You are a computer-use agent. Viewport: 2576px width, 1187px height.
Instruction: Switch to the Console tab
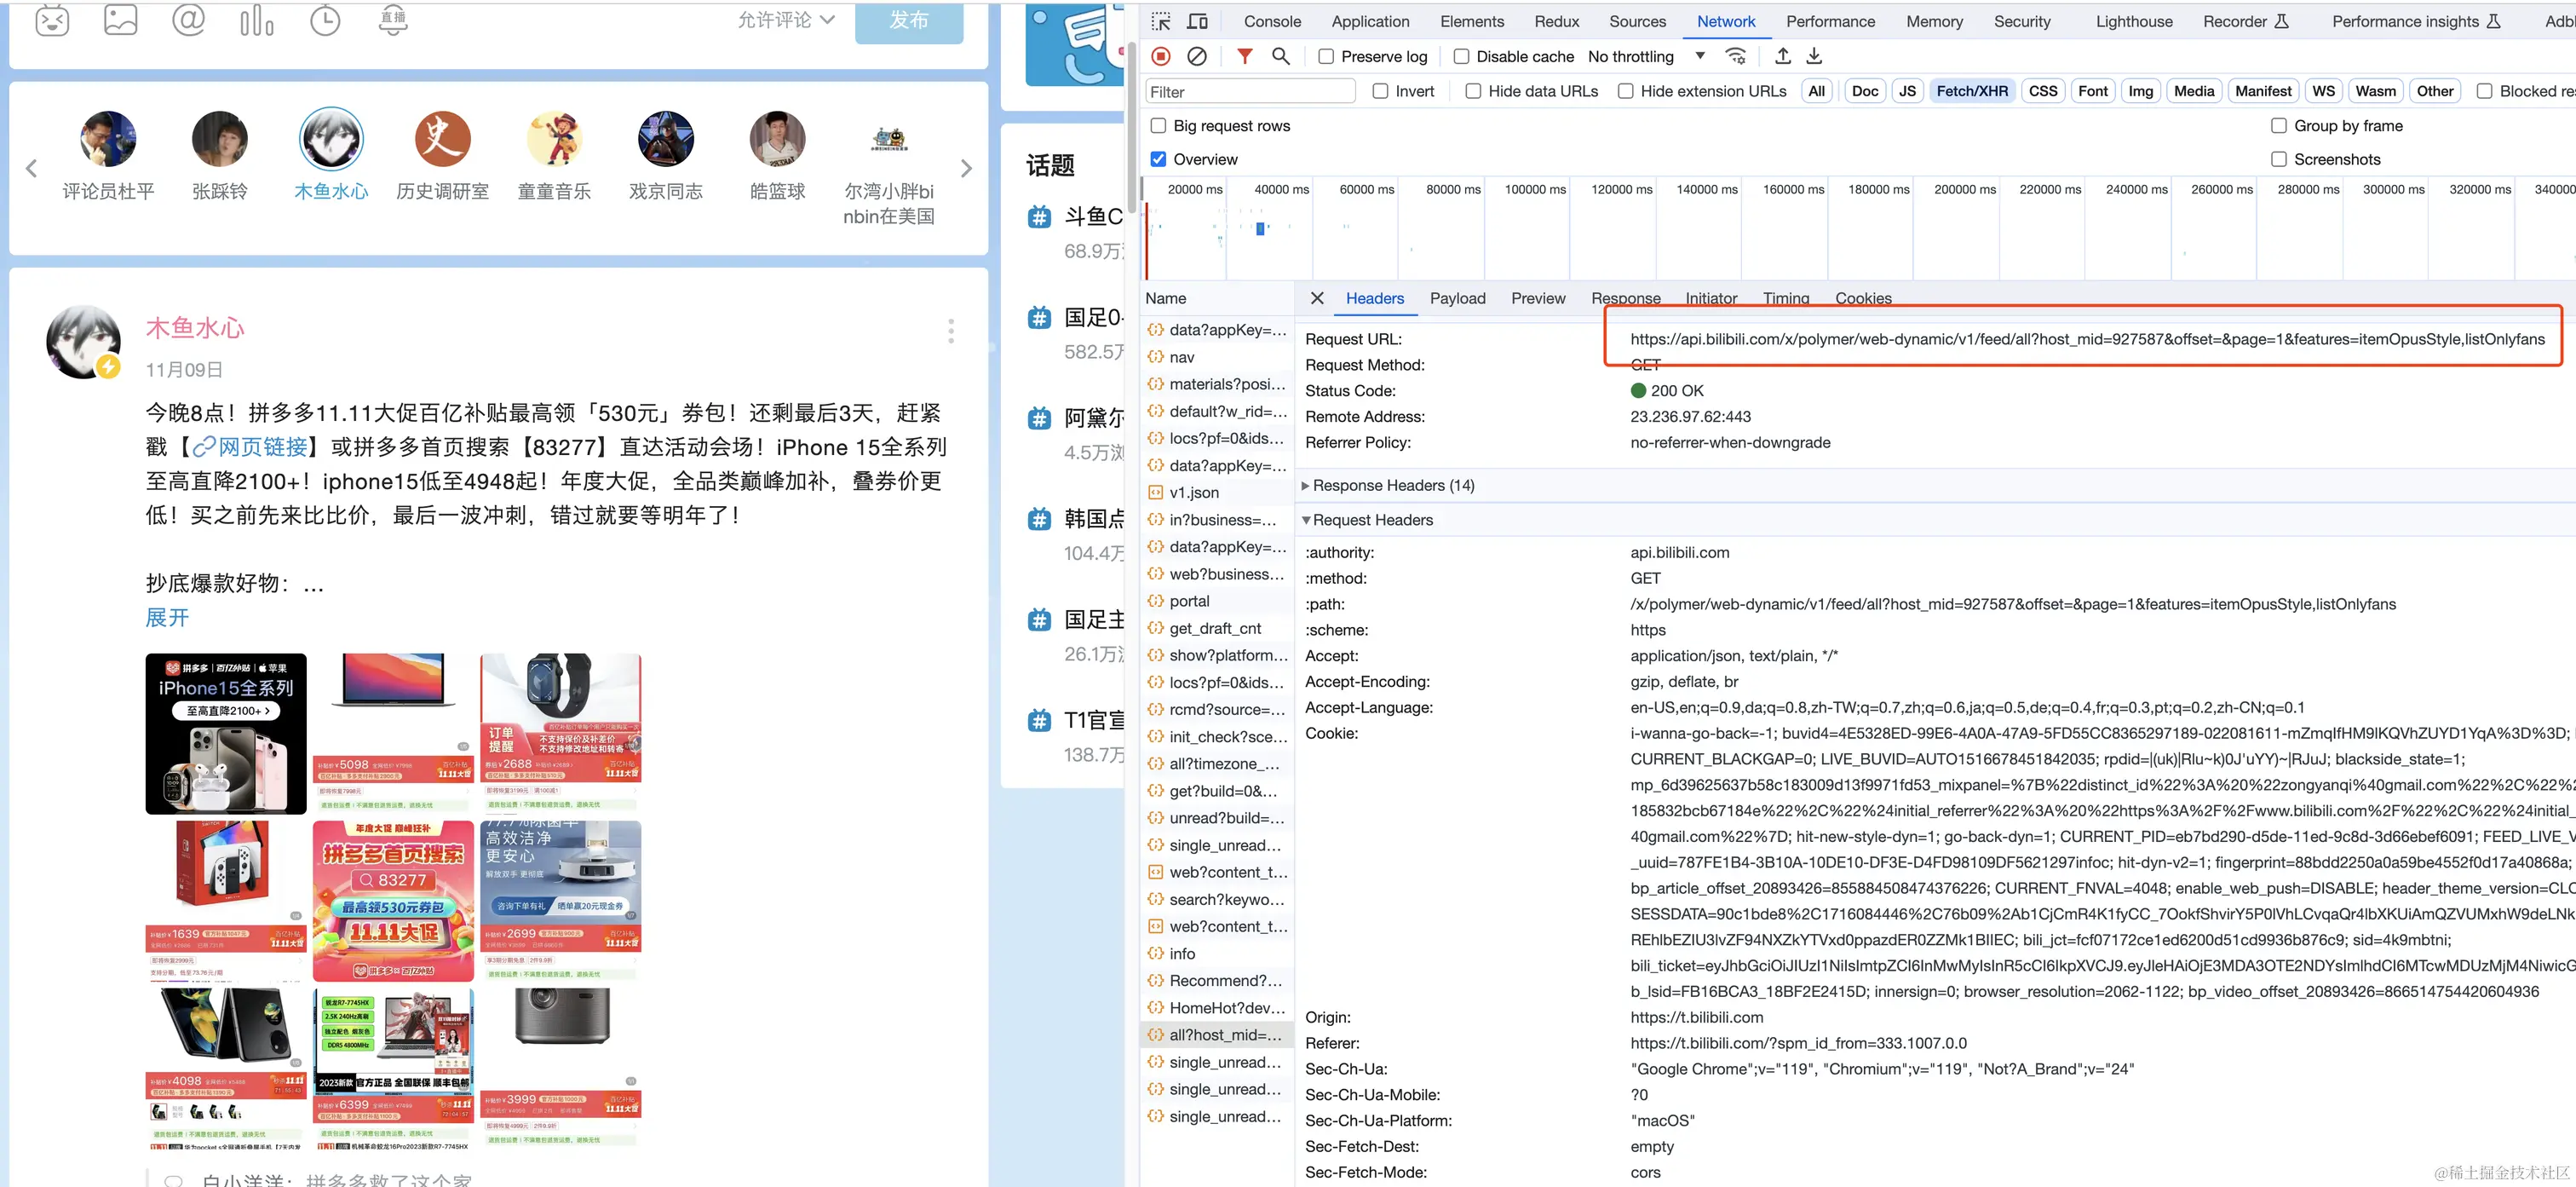(1272, 21)
